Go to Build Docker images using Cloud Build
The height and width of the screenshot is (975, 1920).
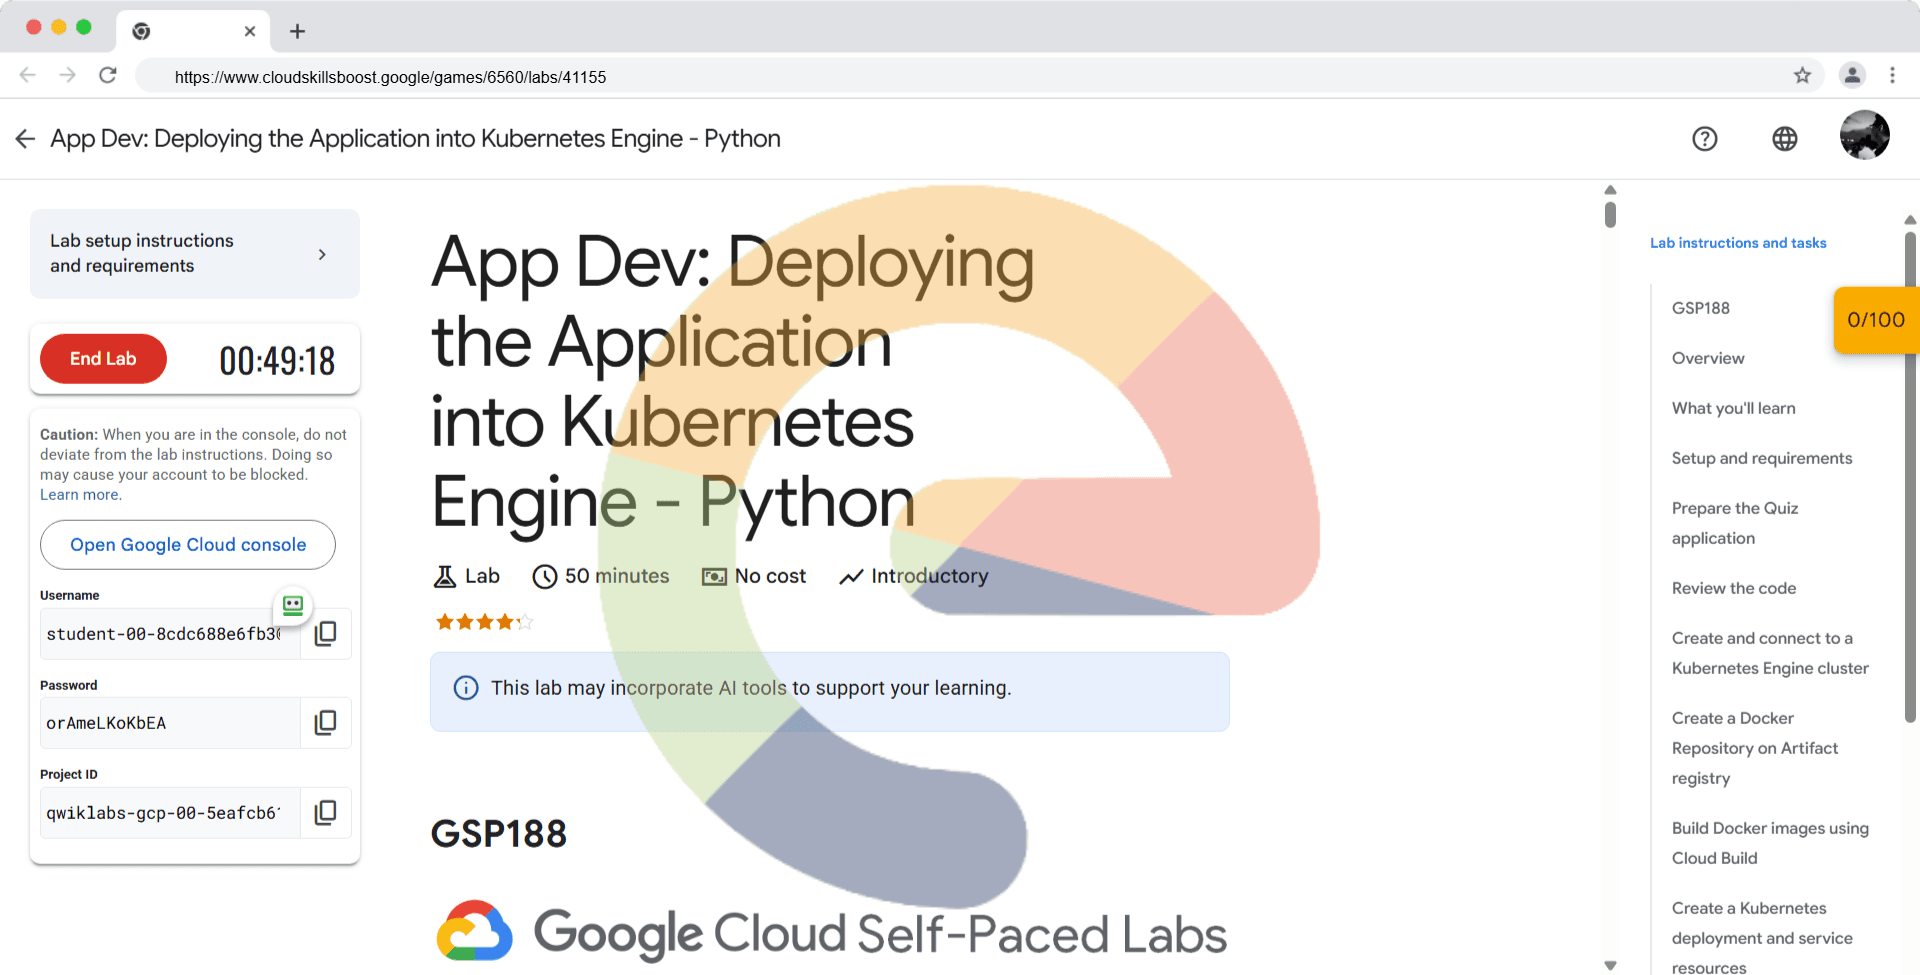(x=1770, y=843)
